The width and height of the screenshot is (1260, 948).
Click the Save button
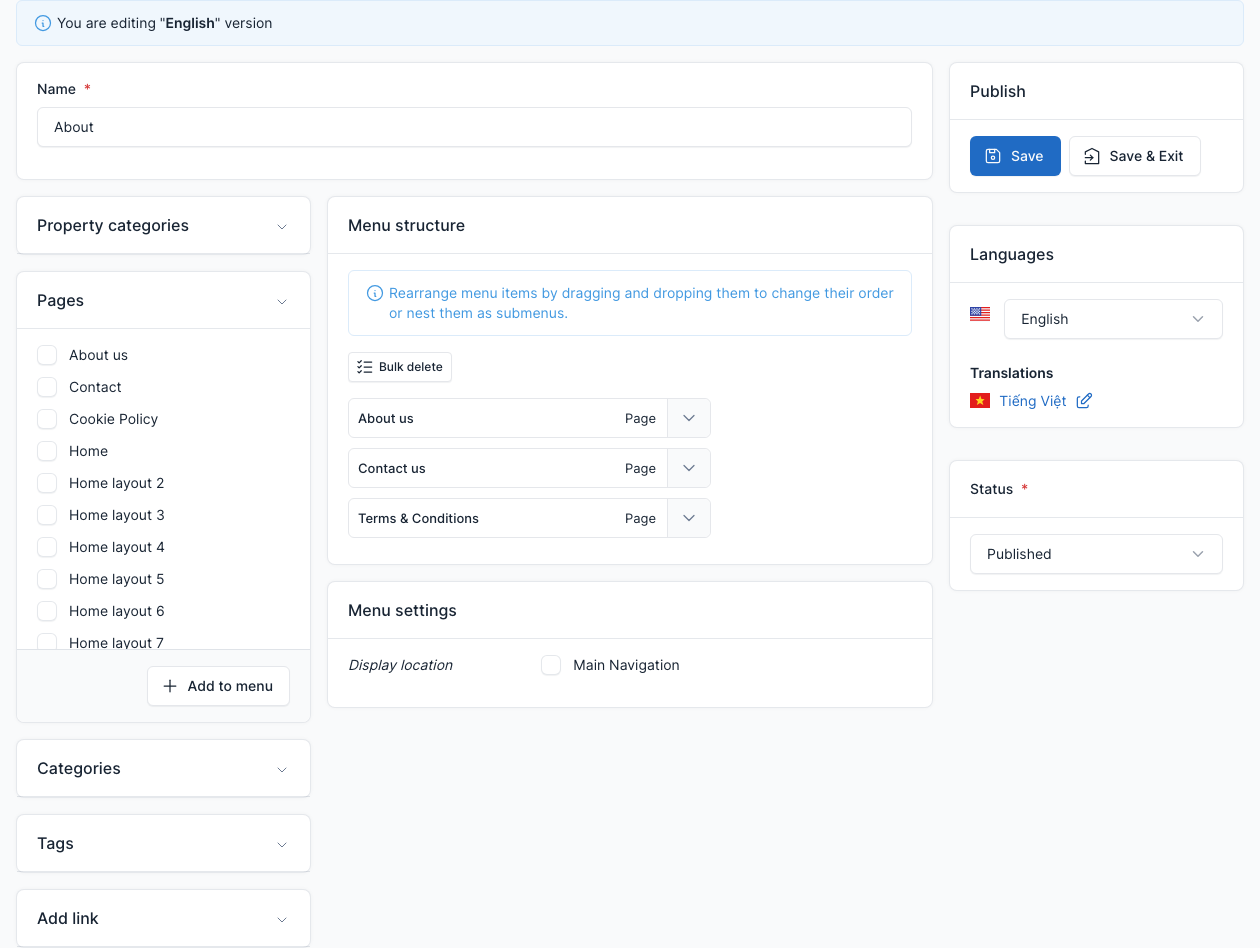1015,156
